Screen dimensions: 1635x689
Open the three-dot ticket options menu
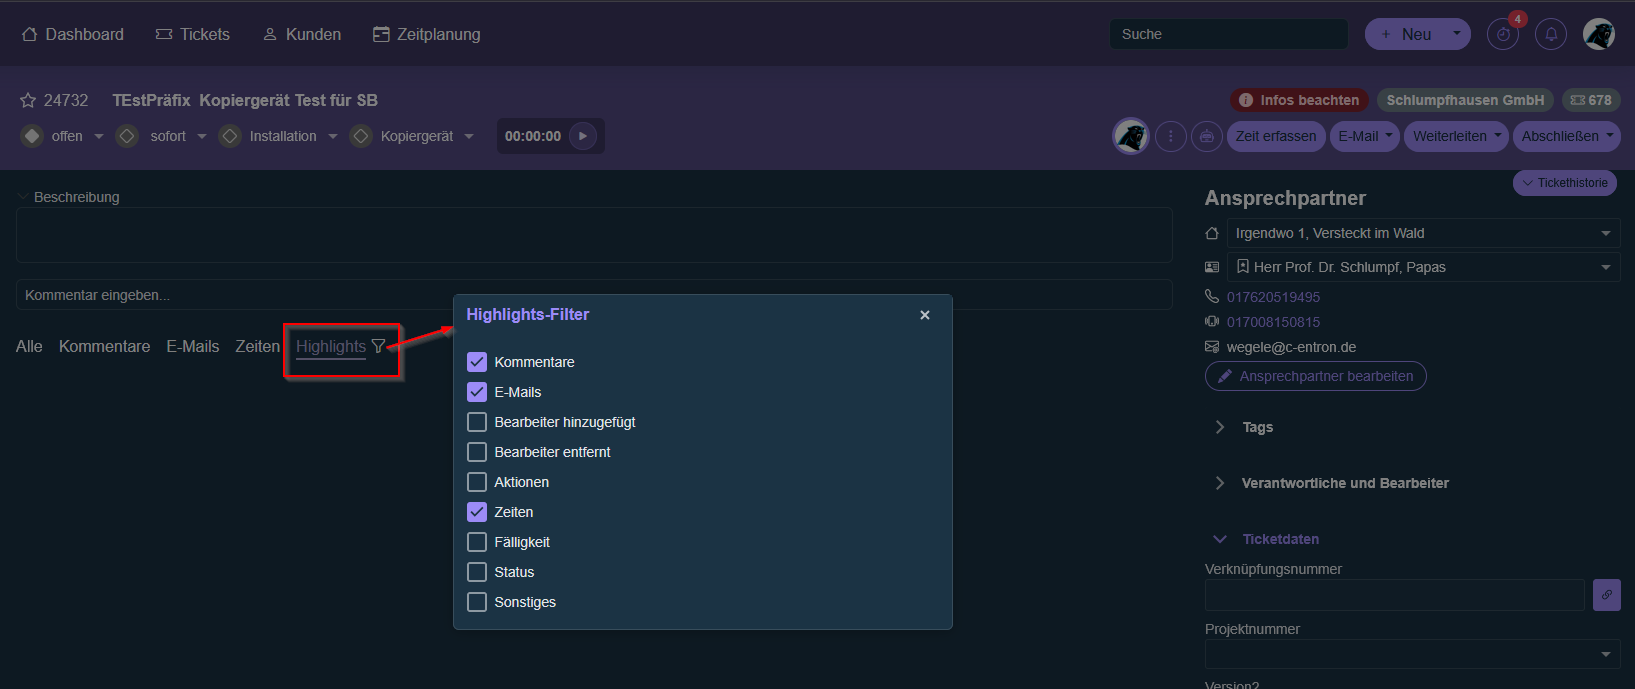pos(1171,136)
